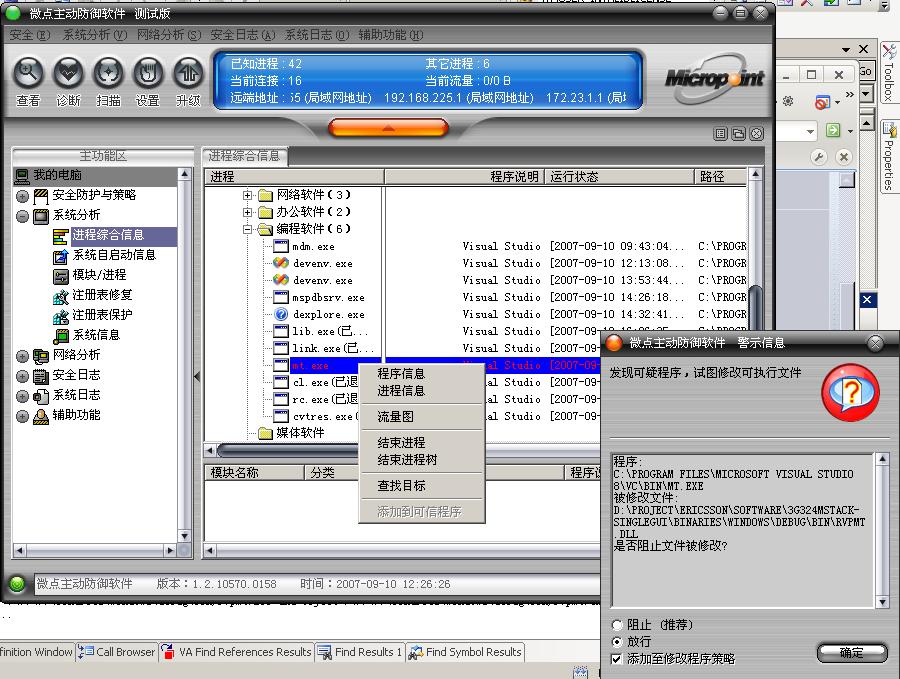Click the mdm.exe window icon
The height and width of the screenshot is (679, 900).
[281, 246]
